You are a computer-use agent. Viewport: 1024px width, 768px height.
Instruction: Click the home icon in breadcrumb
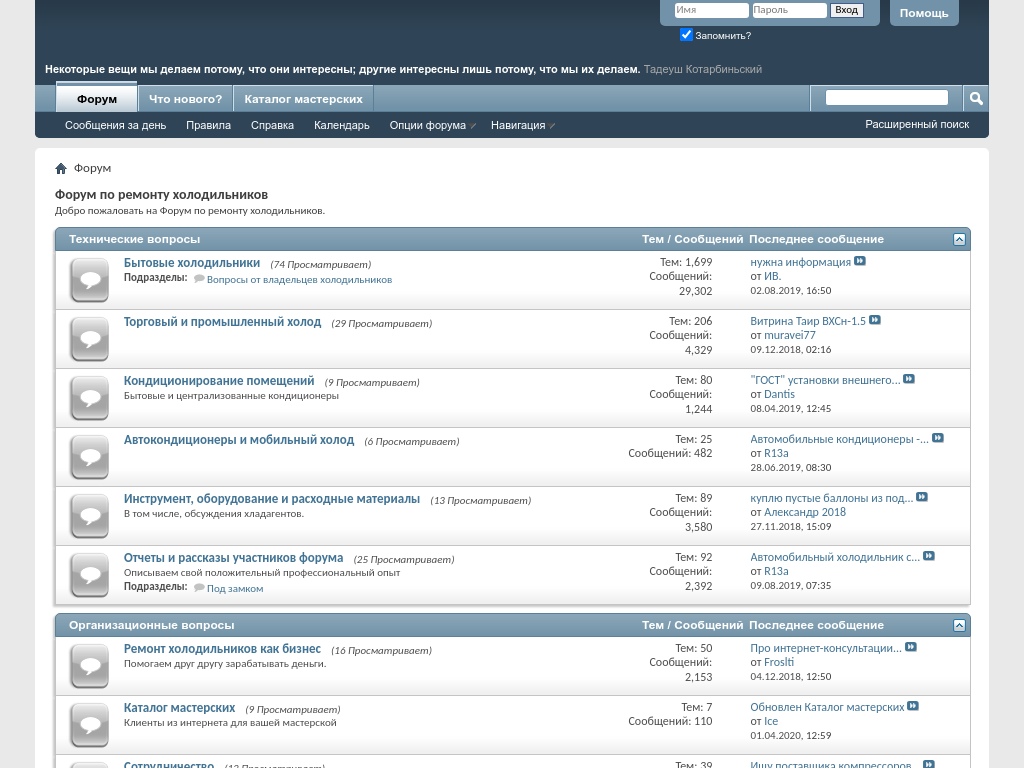[x=61, y=168]
